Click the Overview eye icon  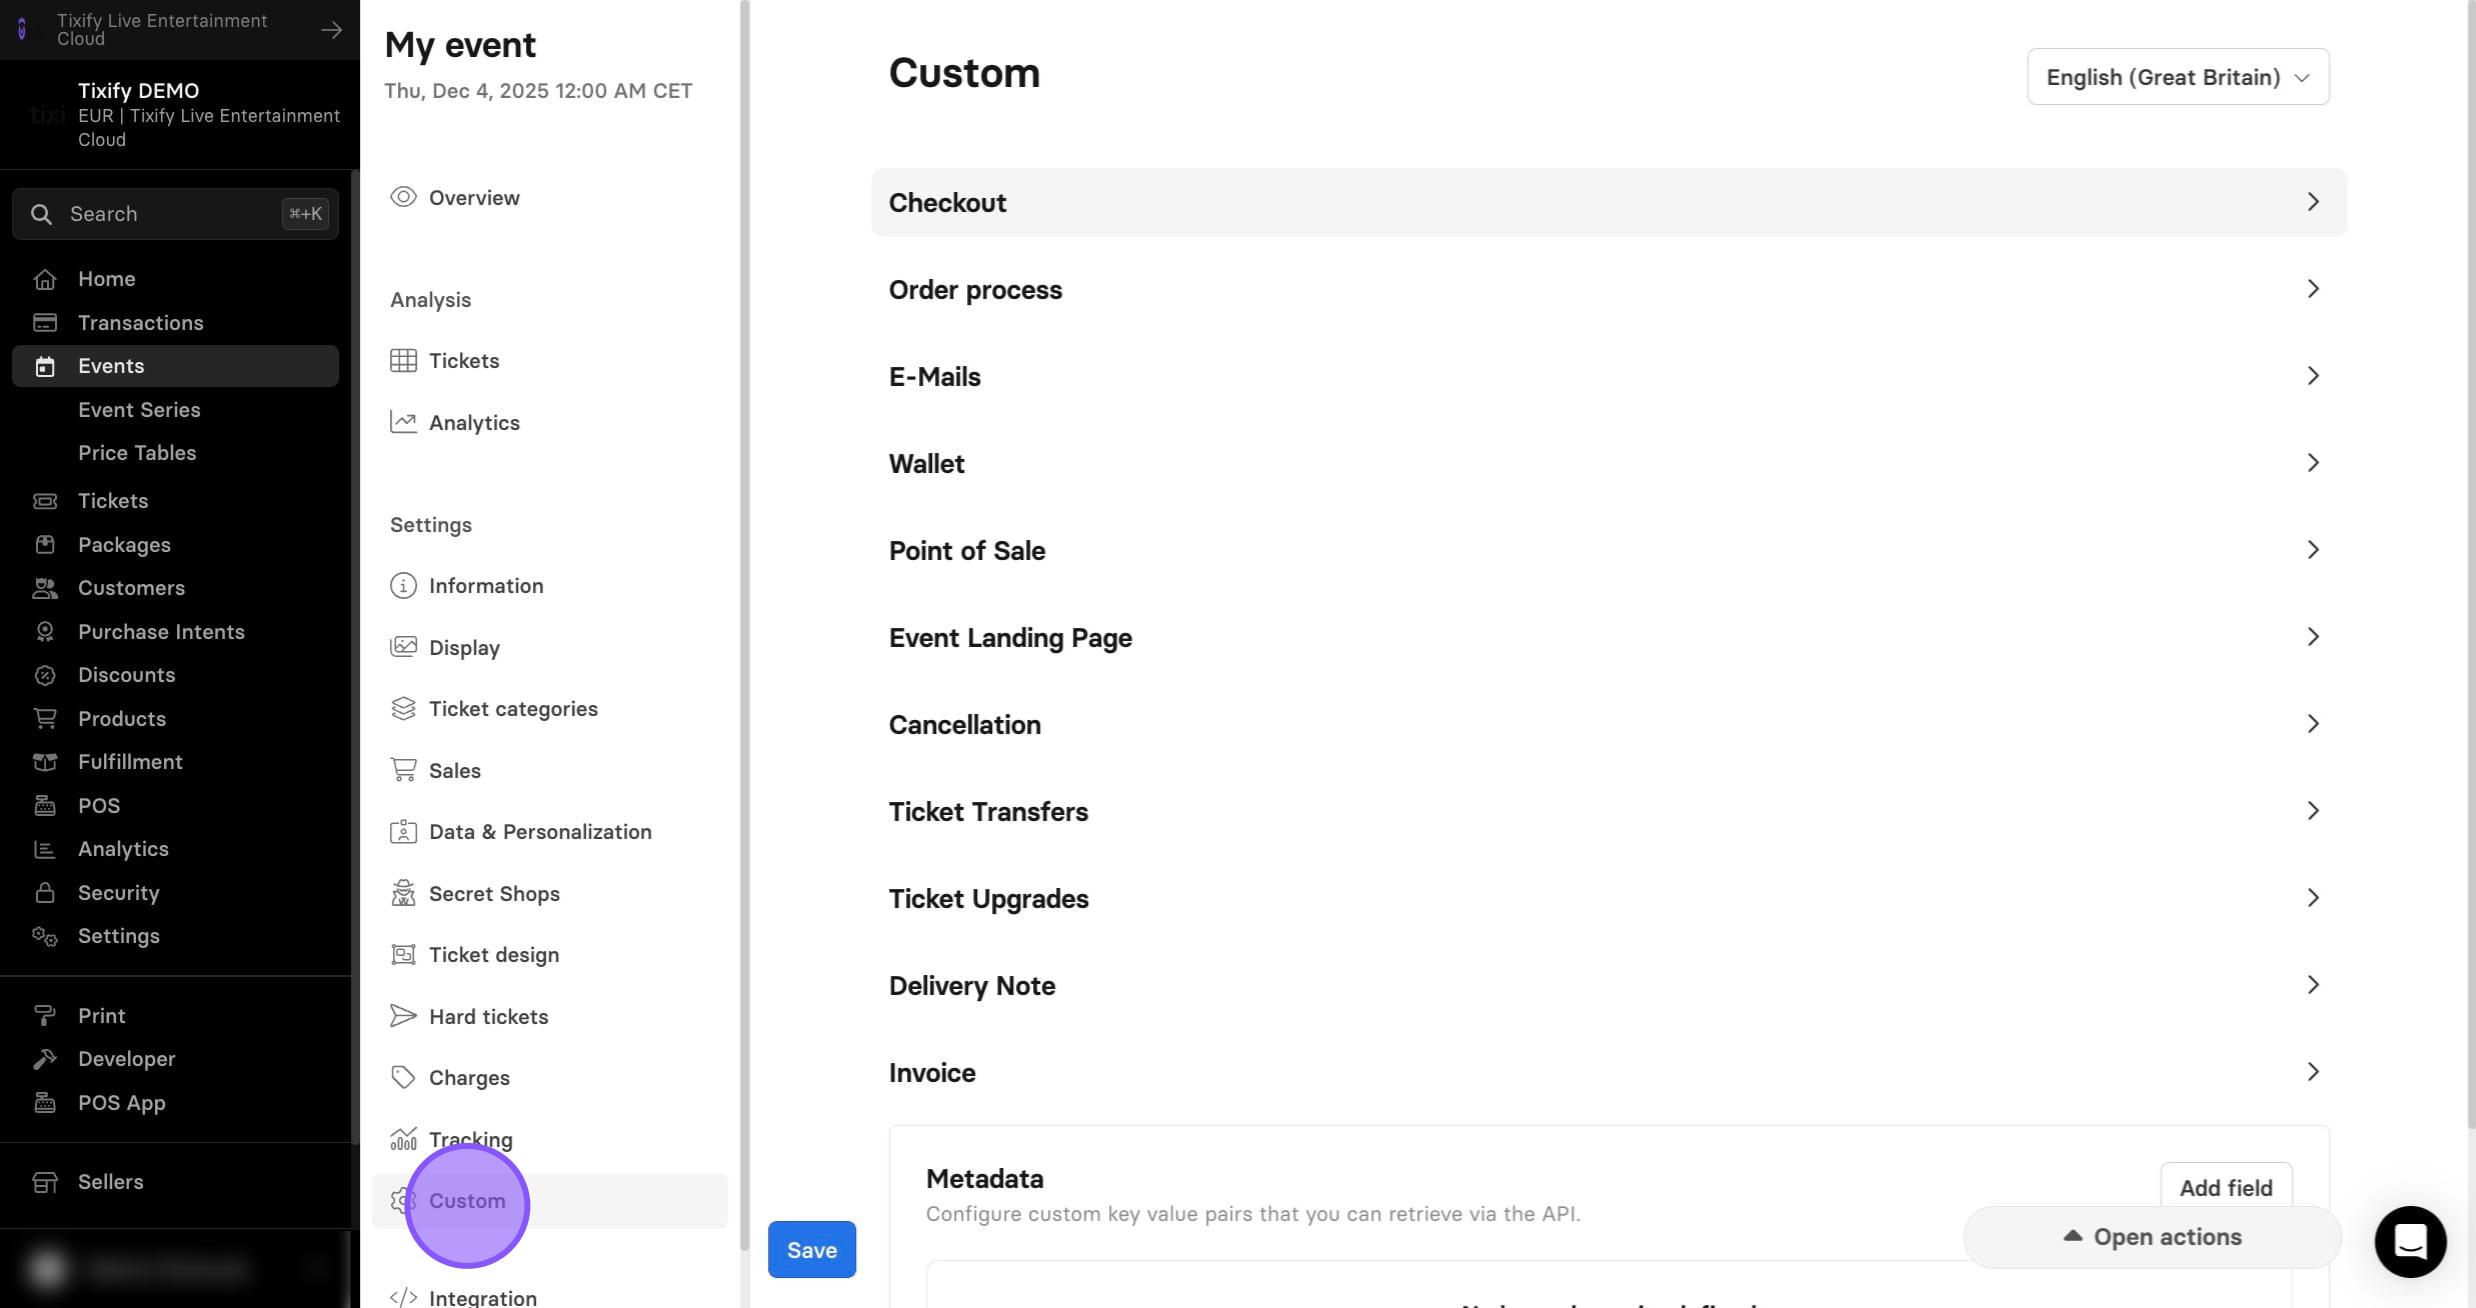[x=403, y=197]
